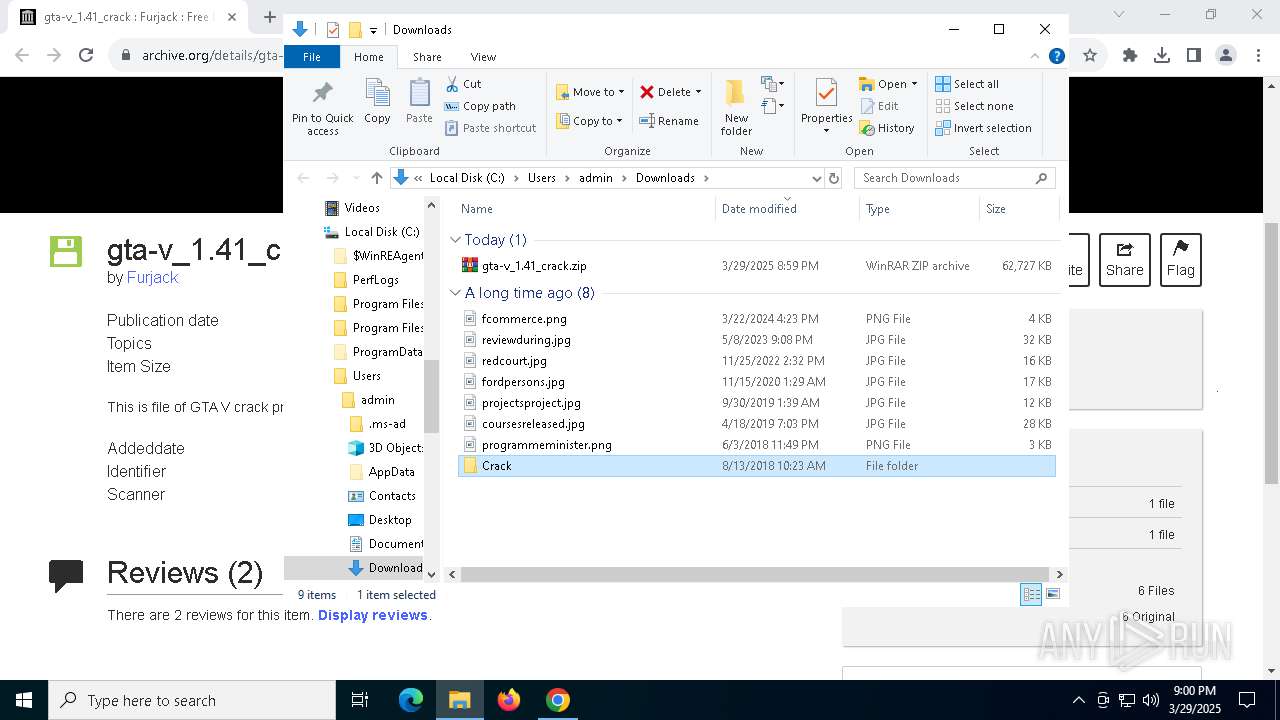Select Copy path command

click(x=480, y=106)
